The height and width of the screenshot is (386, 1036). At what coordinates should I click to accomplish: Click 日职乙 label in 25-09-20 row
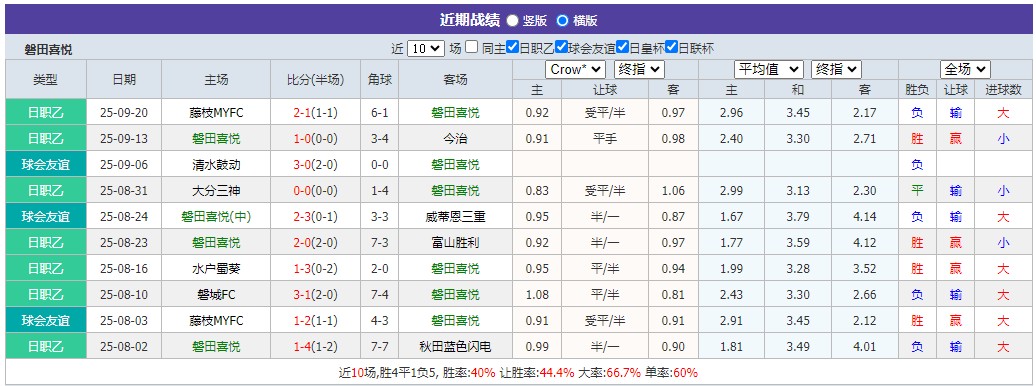[46, 113]
